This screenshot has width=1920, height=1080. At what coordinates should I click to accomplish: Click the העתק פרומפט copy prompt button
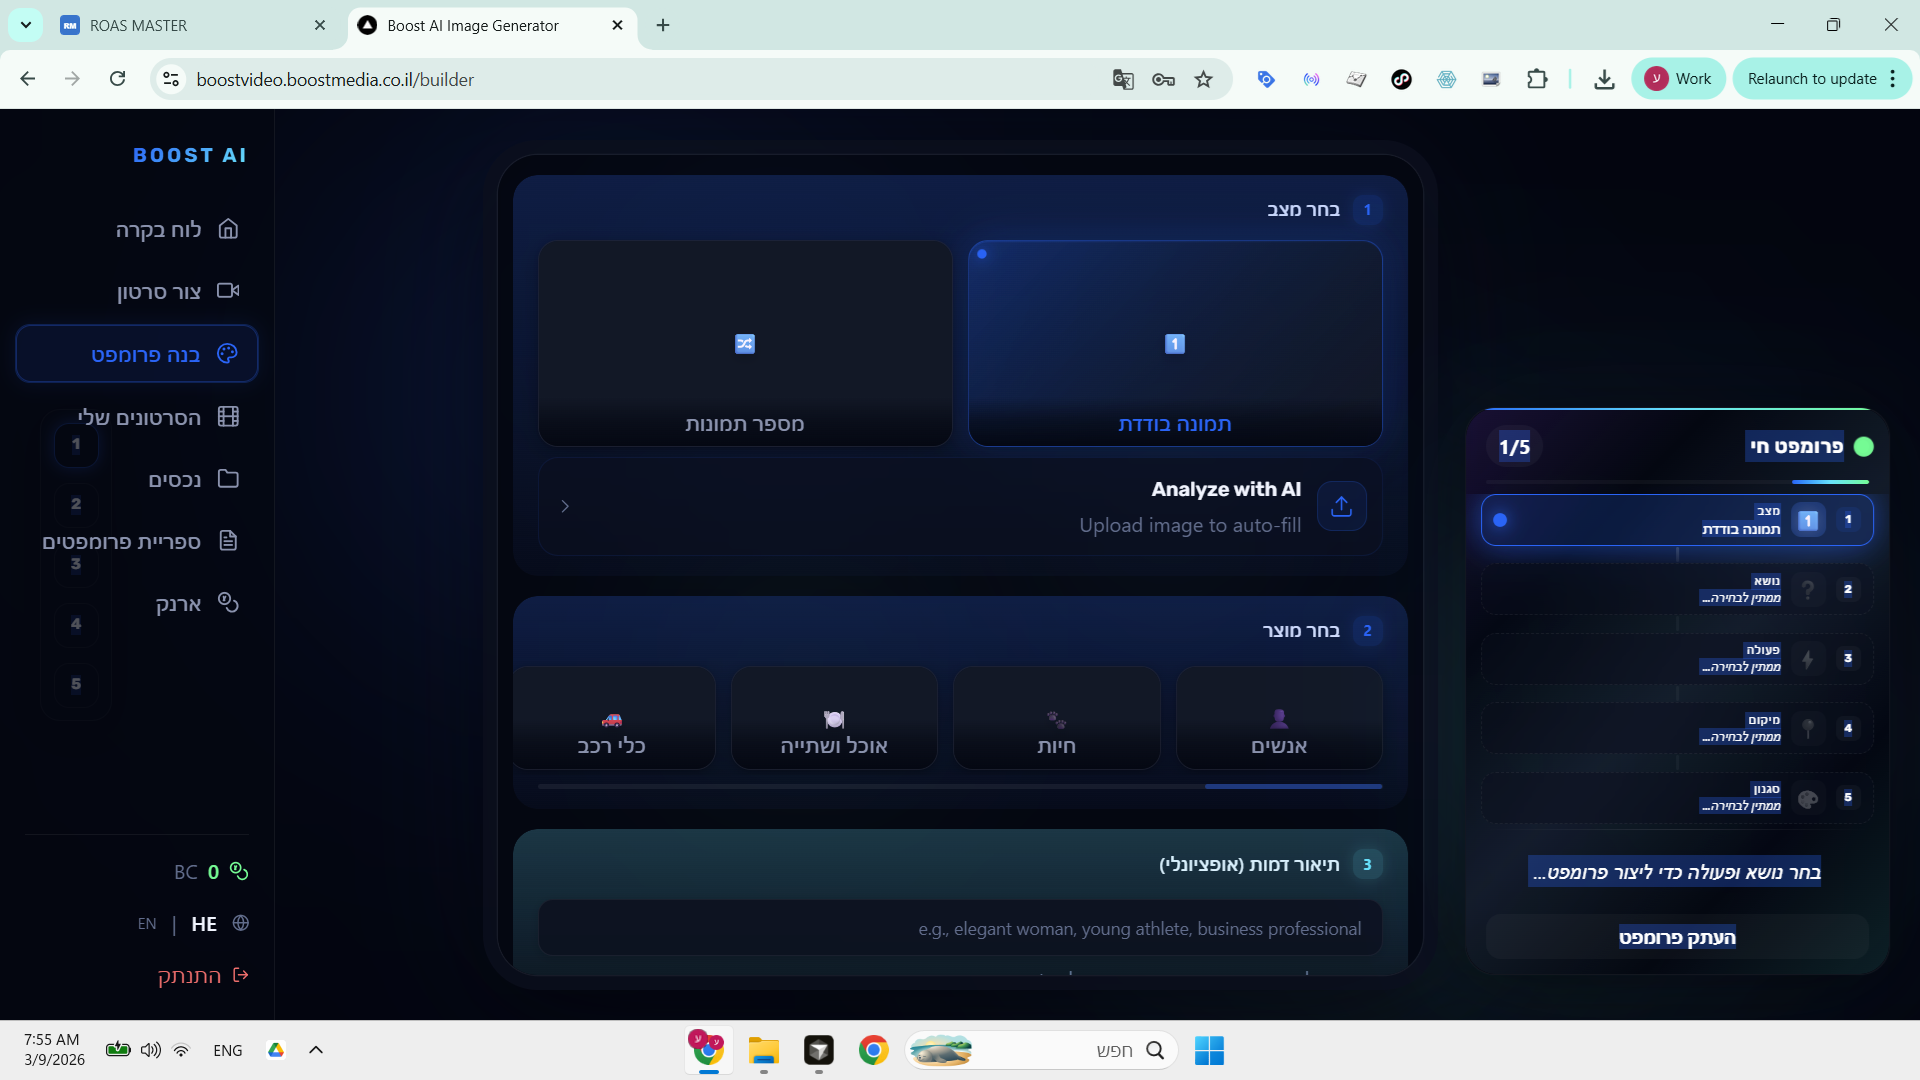coord(1677,937)
